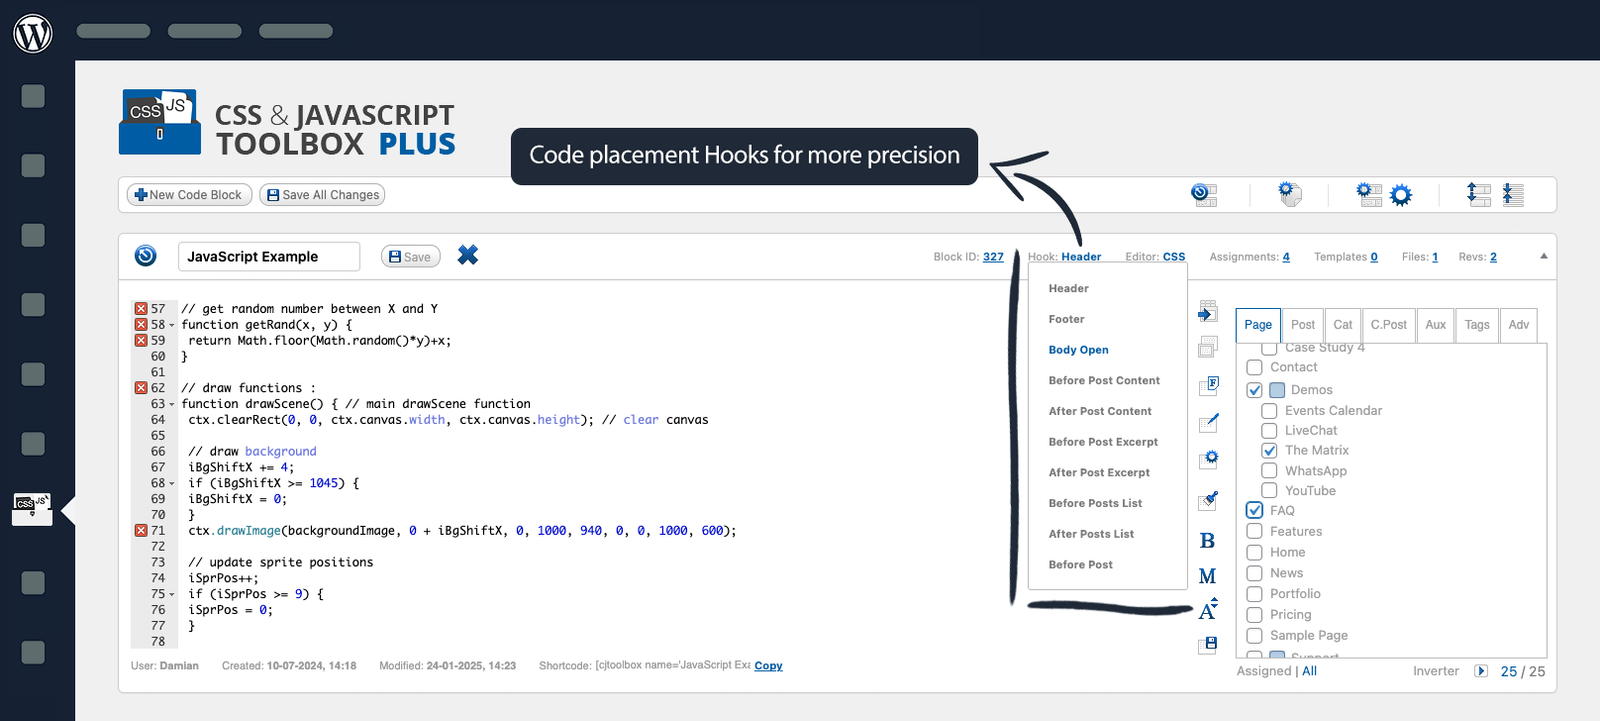
Task: Open the Block ID 327 link
Action: coord(993,257)
